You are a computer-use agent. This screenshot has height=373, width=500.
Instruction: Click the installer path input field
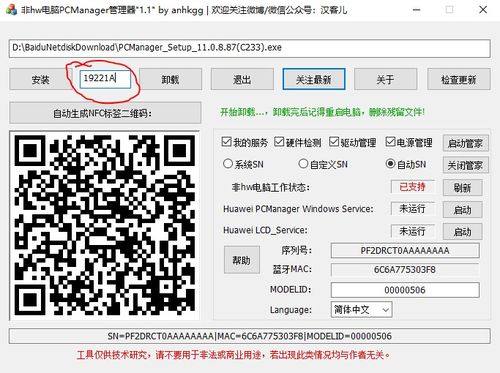click(250, 48)
